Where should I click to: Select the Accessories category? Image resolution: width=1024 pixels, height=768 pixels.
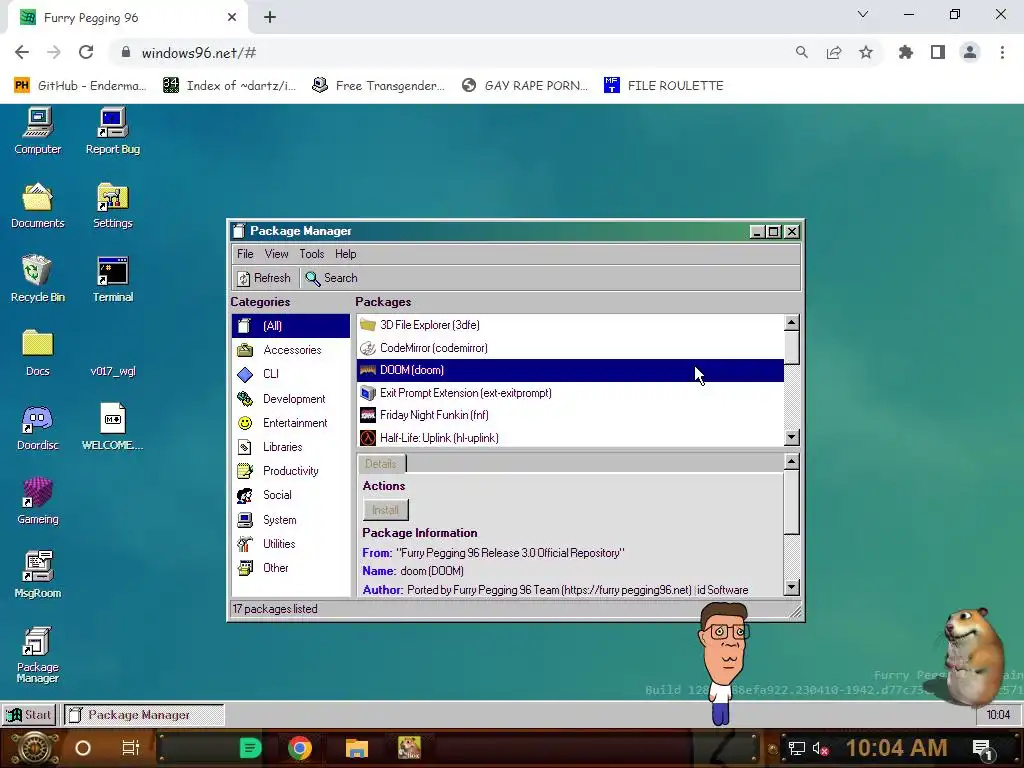(291, 350)
